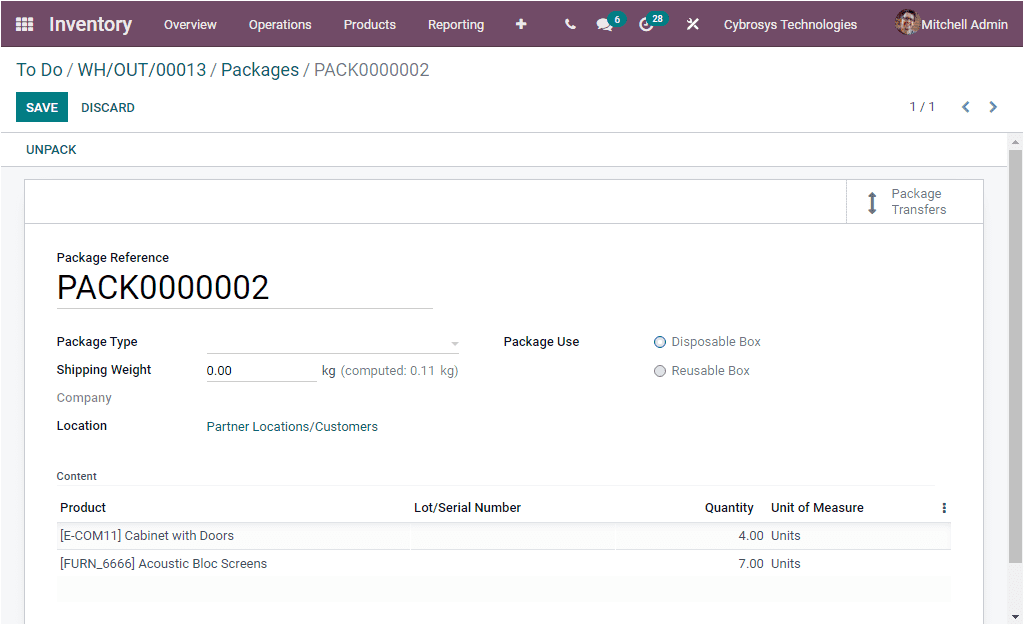Select Reusable Box package use

659,370
